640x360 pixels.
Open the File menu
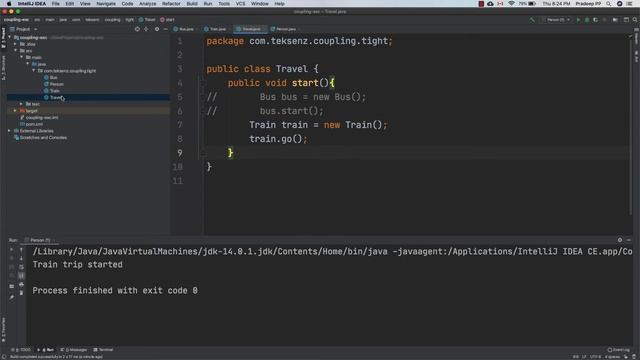pyautogui.click(x=55, y=4)
